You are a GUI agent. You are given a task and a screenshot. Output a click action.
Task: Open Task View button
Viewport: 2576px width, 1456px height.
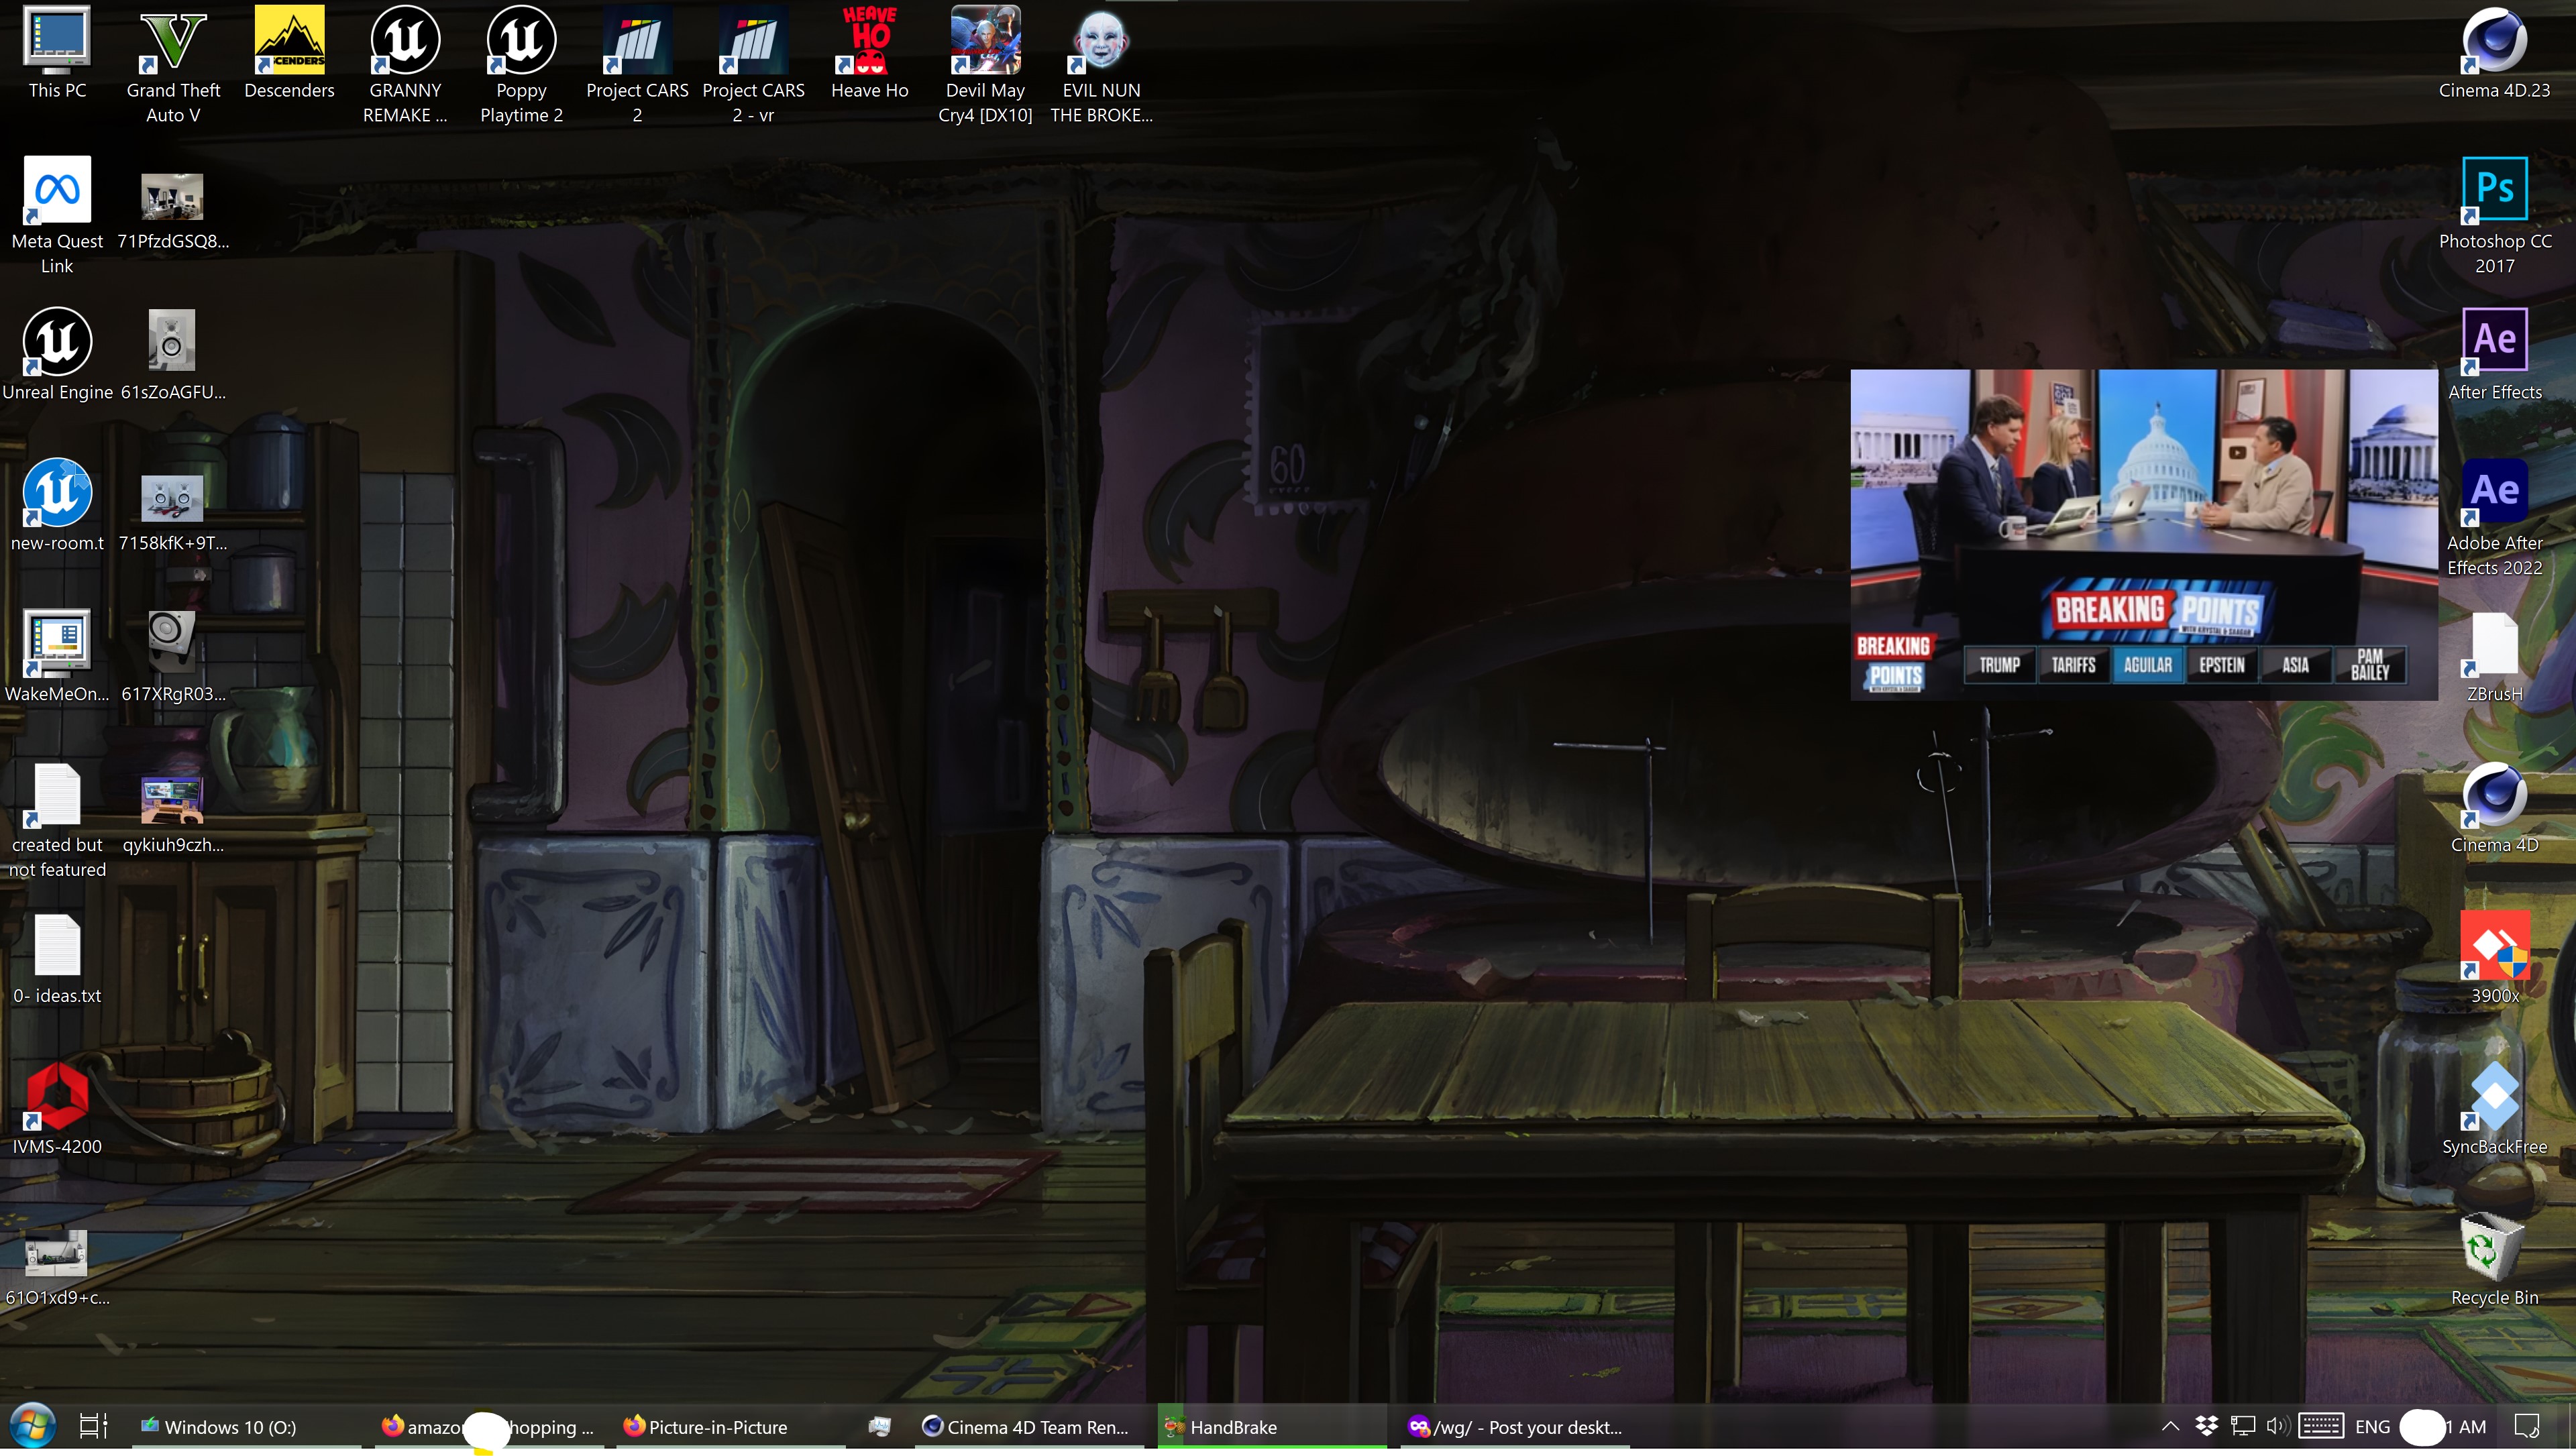click(93, 1426)
